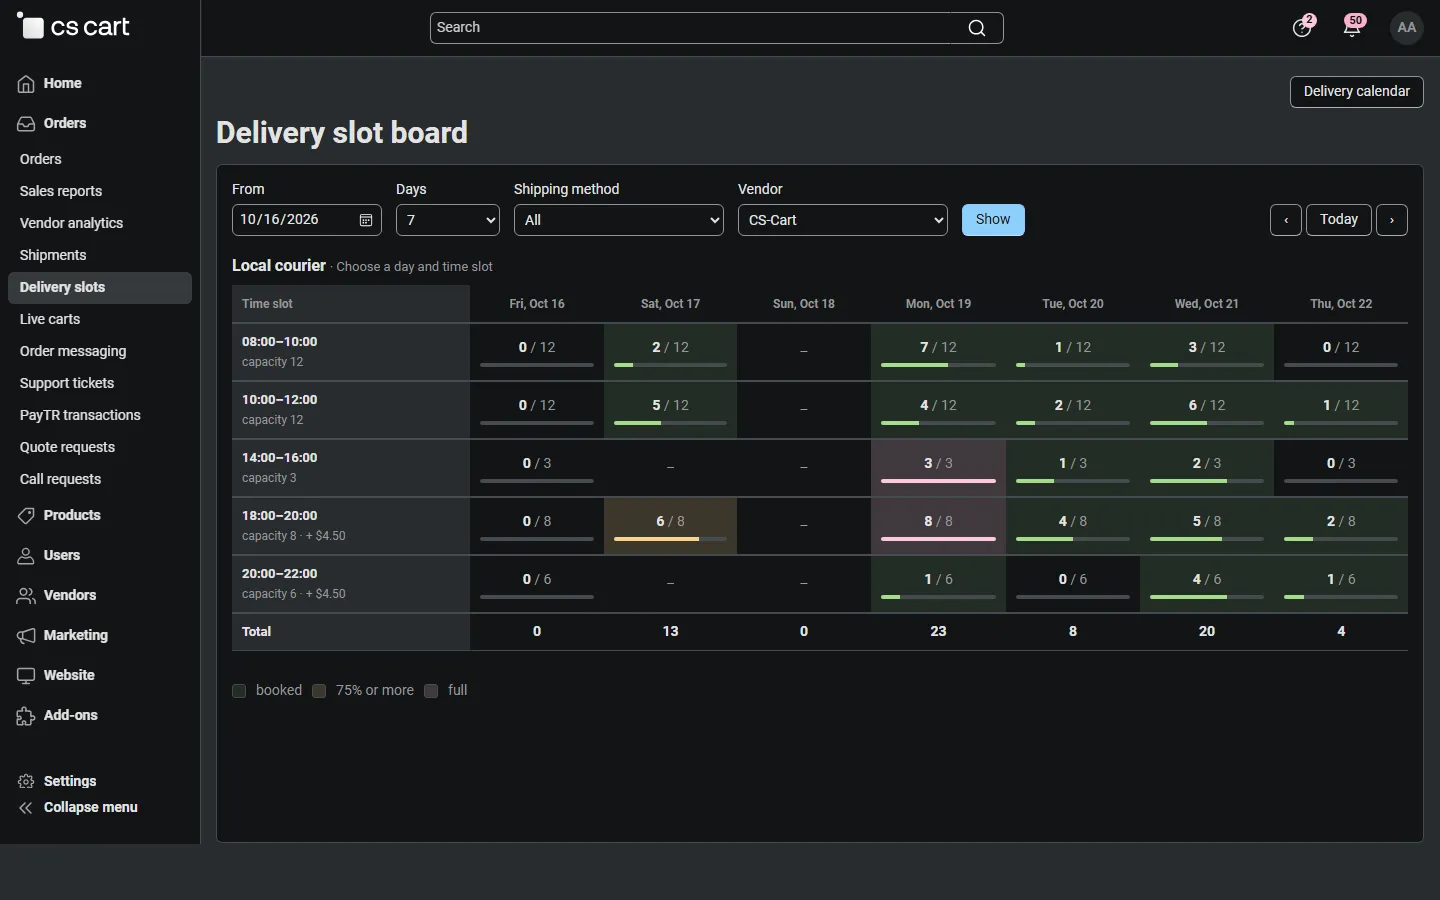The image size is (1440, 900).
Task: Open the notifications bell icon
Action: tap(1352, 27)
